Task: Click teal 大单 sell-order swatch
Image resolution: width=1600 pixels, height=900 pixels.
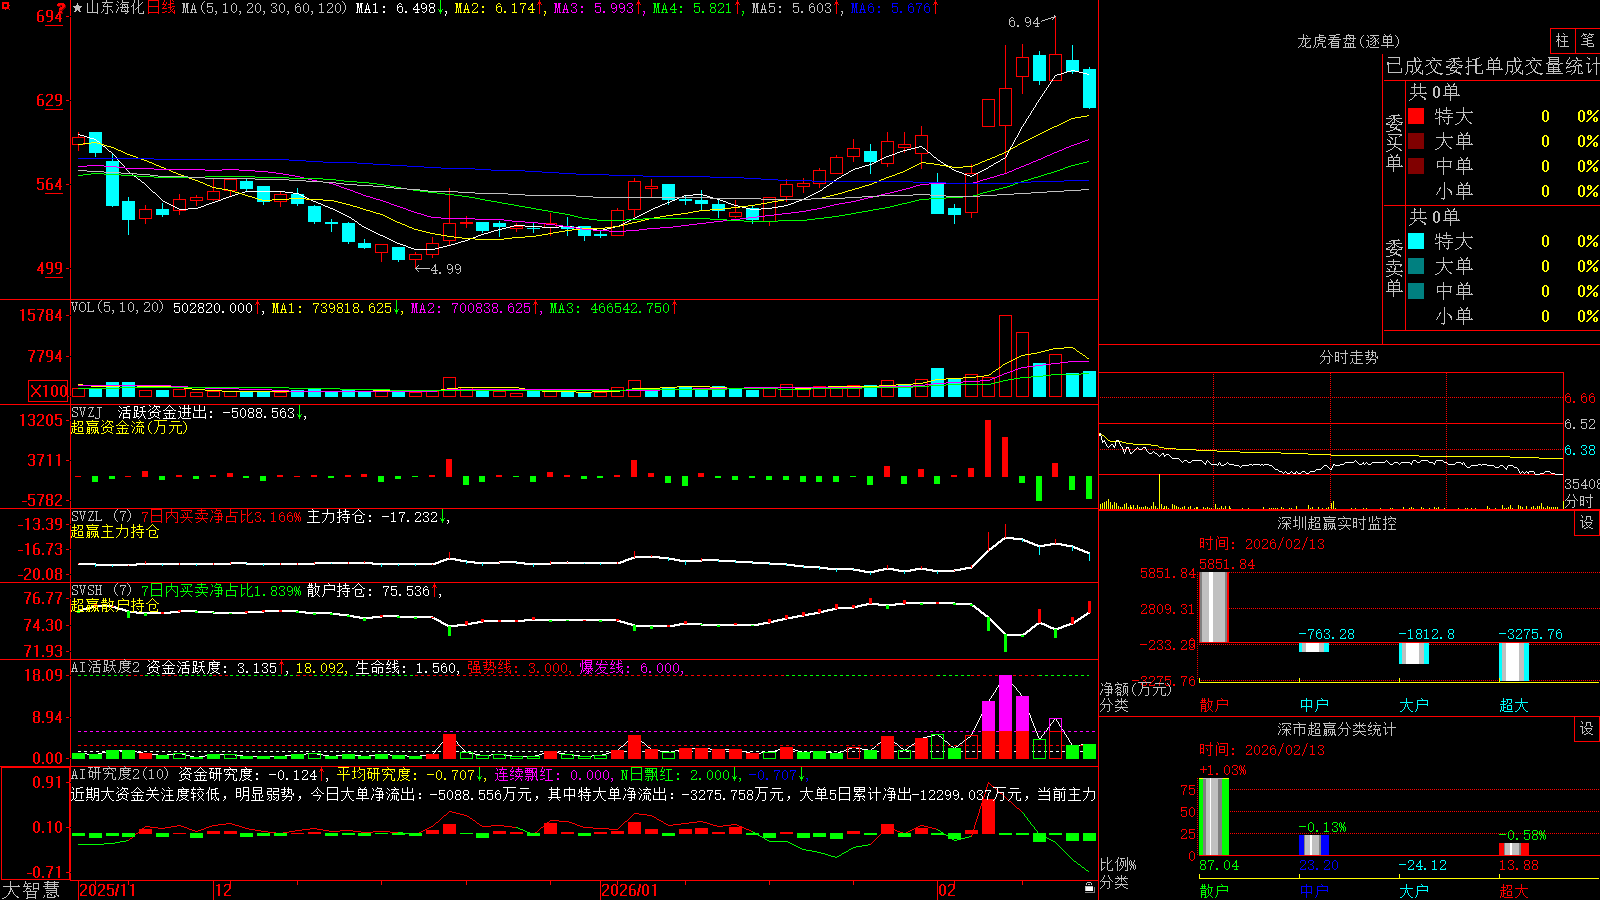Action: [x=1416, y=266]
